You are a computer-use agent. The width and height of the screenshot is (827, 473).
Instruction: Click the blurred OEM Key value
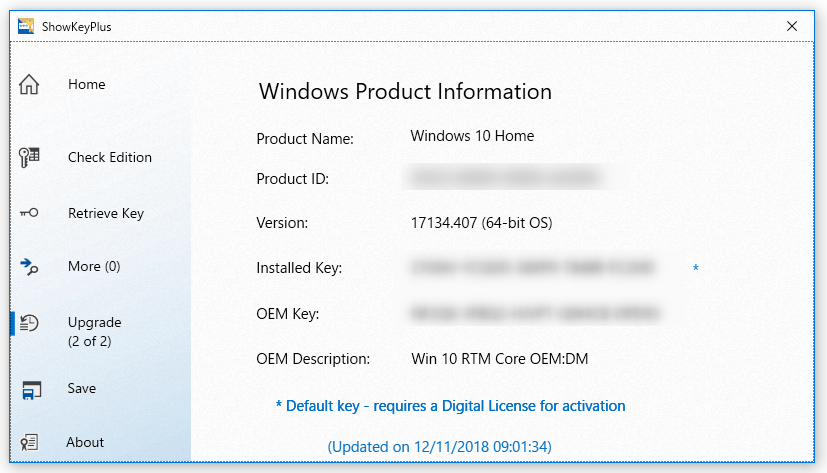[535, 314]
